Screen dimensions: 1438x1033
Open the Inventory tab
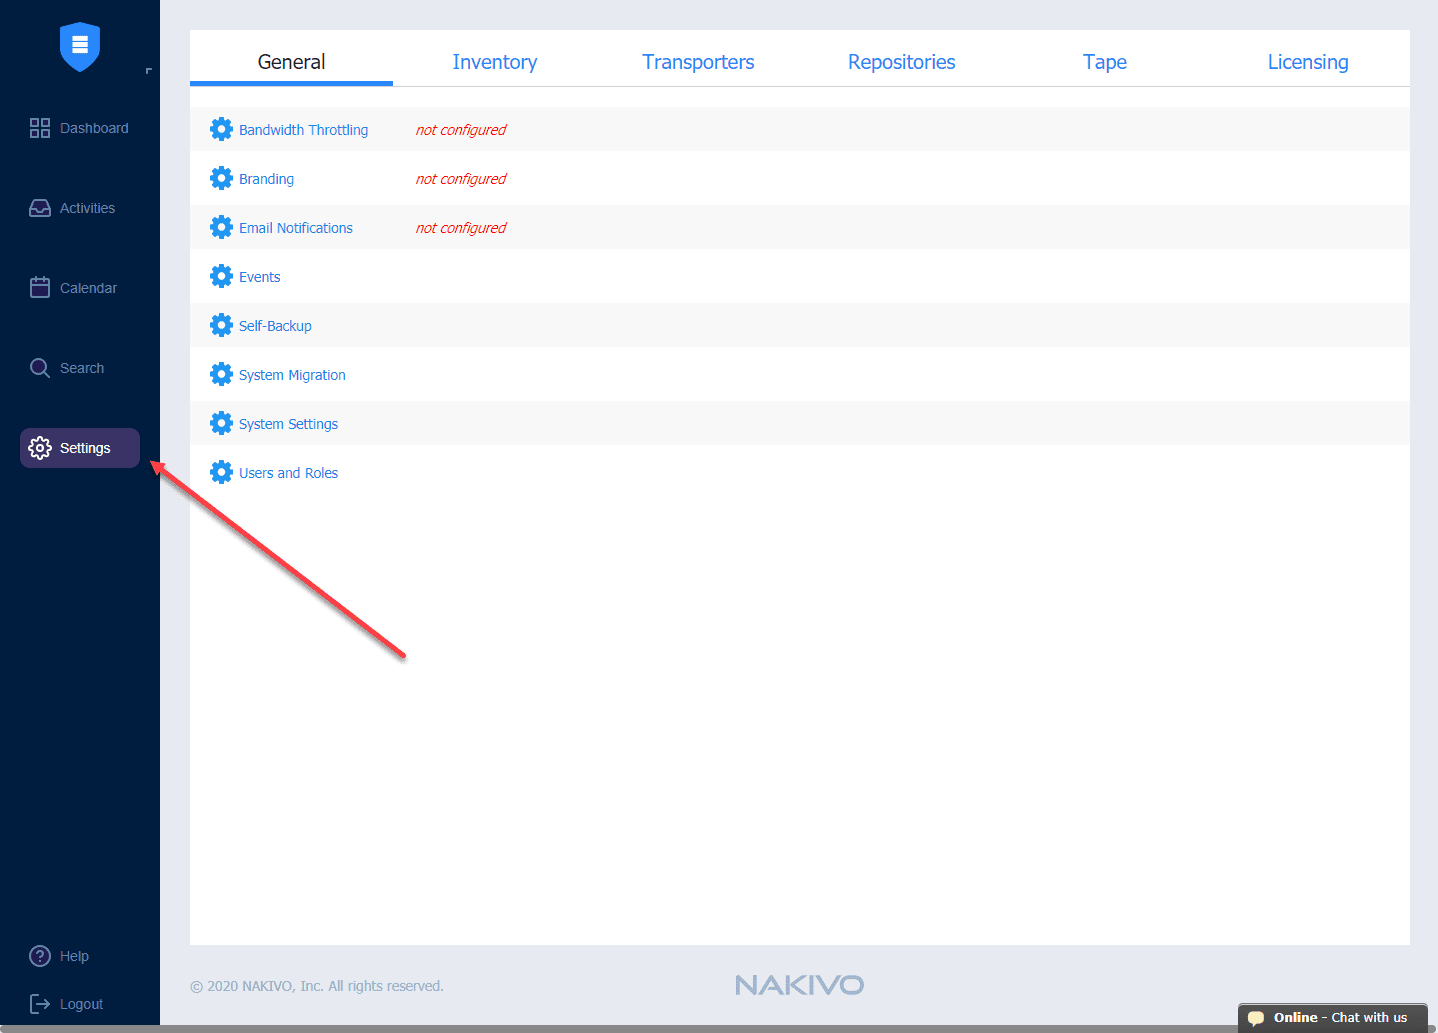495,62
